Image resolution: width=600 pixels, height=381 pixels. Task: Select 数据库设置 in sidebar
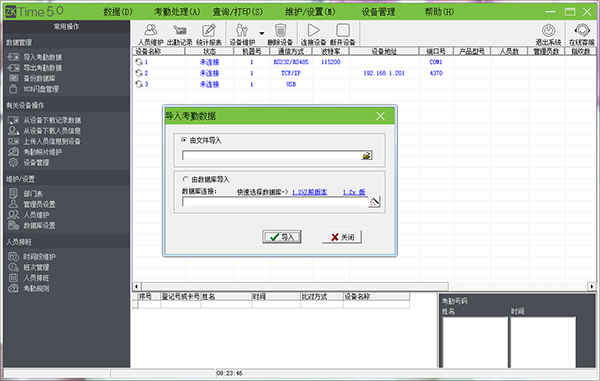tap(32, 226)
